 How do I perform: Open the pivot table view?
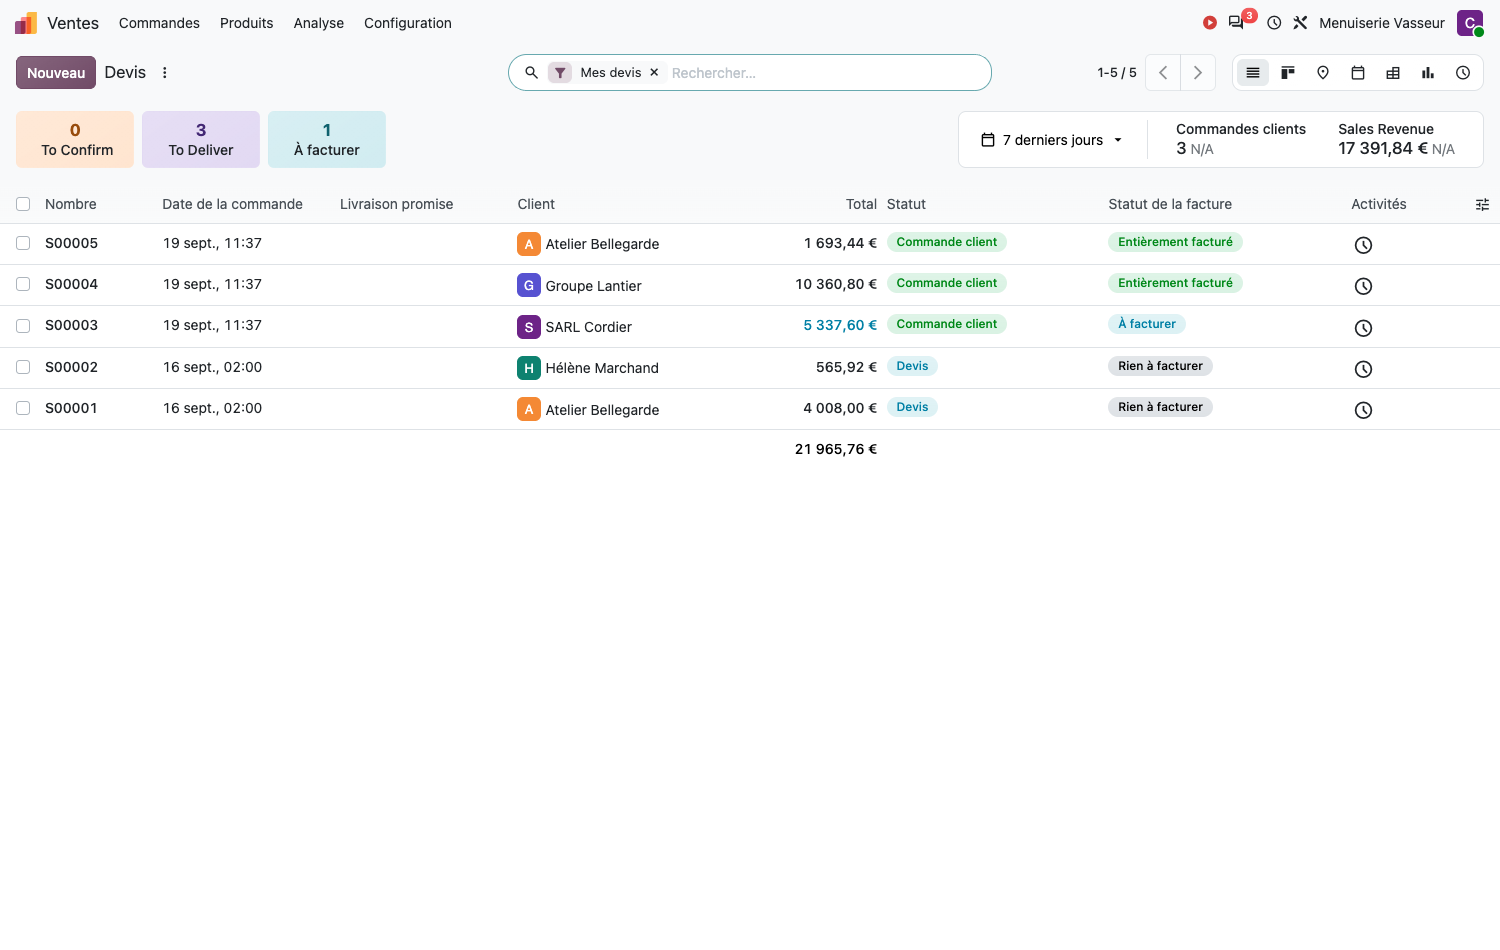coord(1393,73)
